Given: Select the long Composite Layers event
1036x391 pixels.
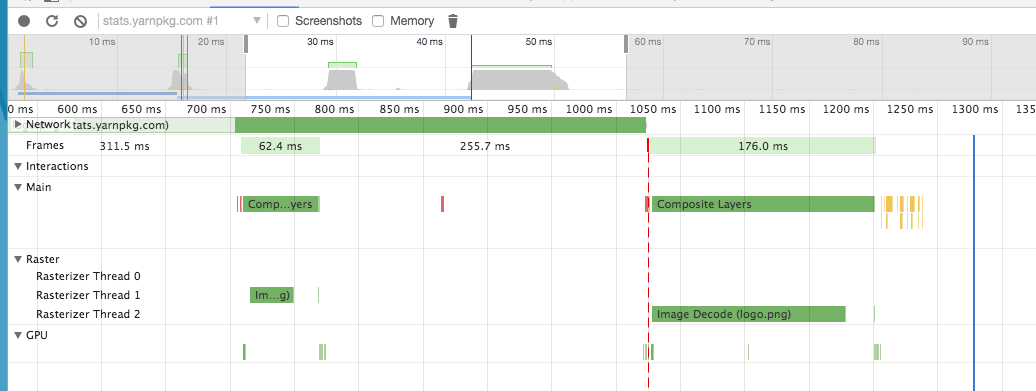Looking at the screenshot, I should 763,204.
